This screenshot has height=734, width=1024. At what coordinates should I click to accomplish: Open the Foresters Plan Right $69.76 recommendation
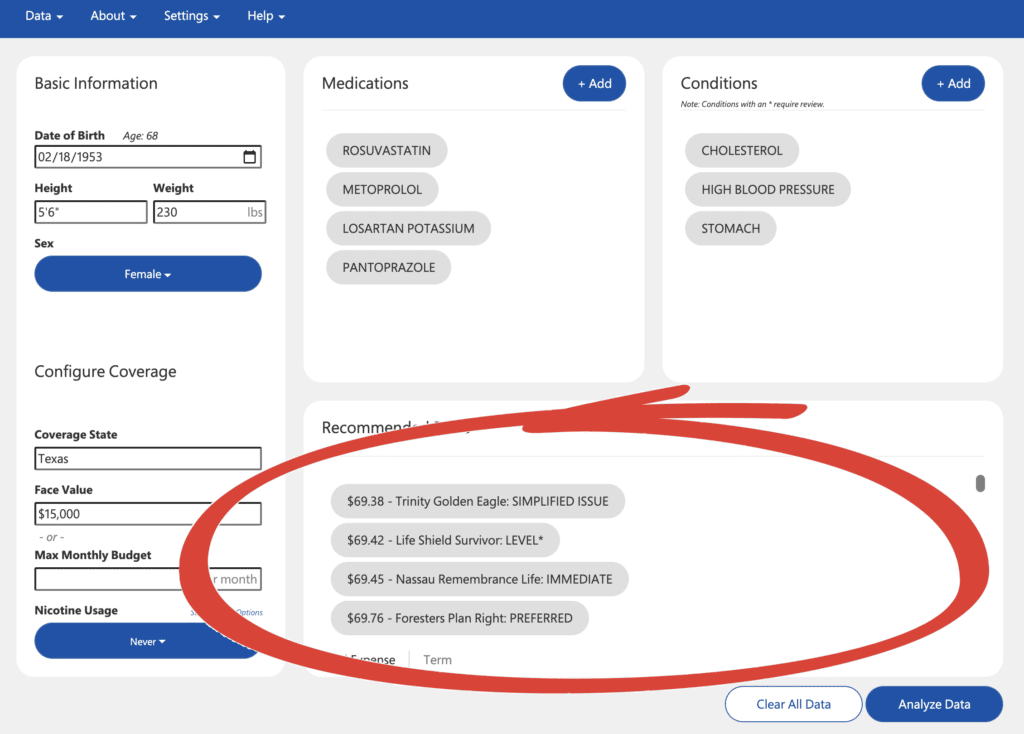tap(460, 618)
